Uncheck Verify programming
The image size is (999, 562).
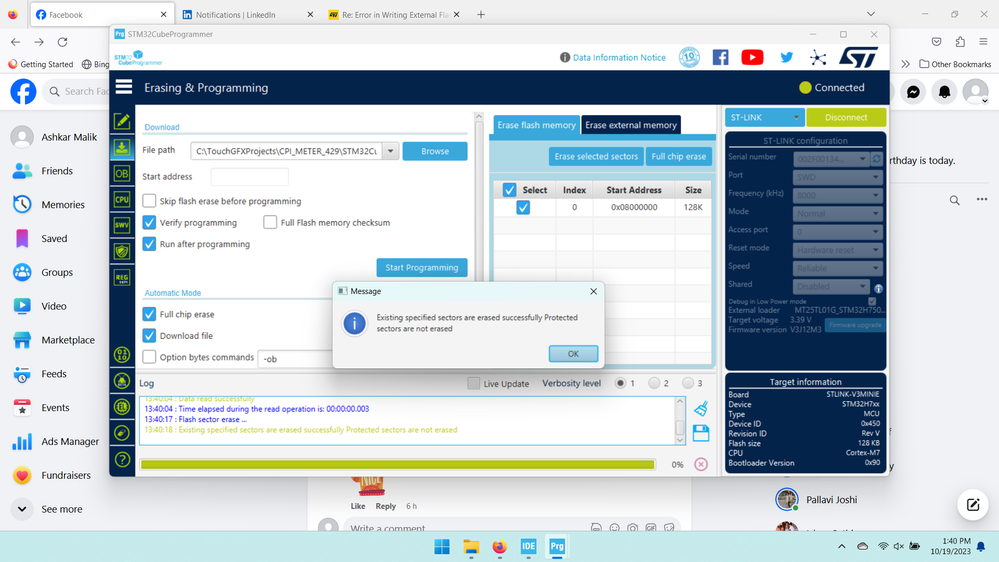click(149, 222)
